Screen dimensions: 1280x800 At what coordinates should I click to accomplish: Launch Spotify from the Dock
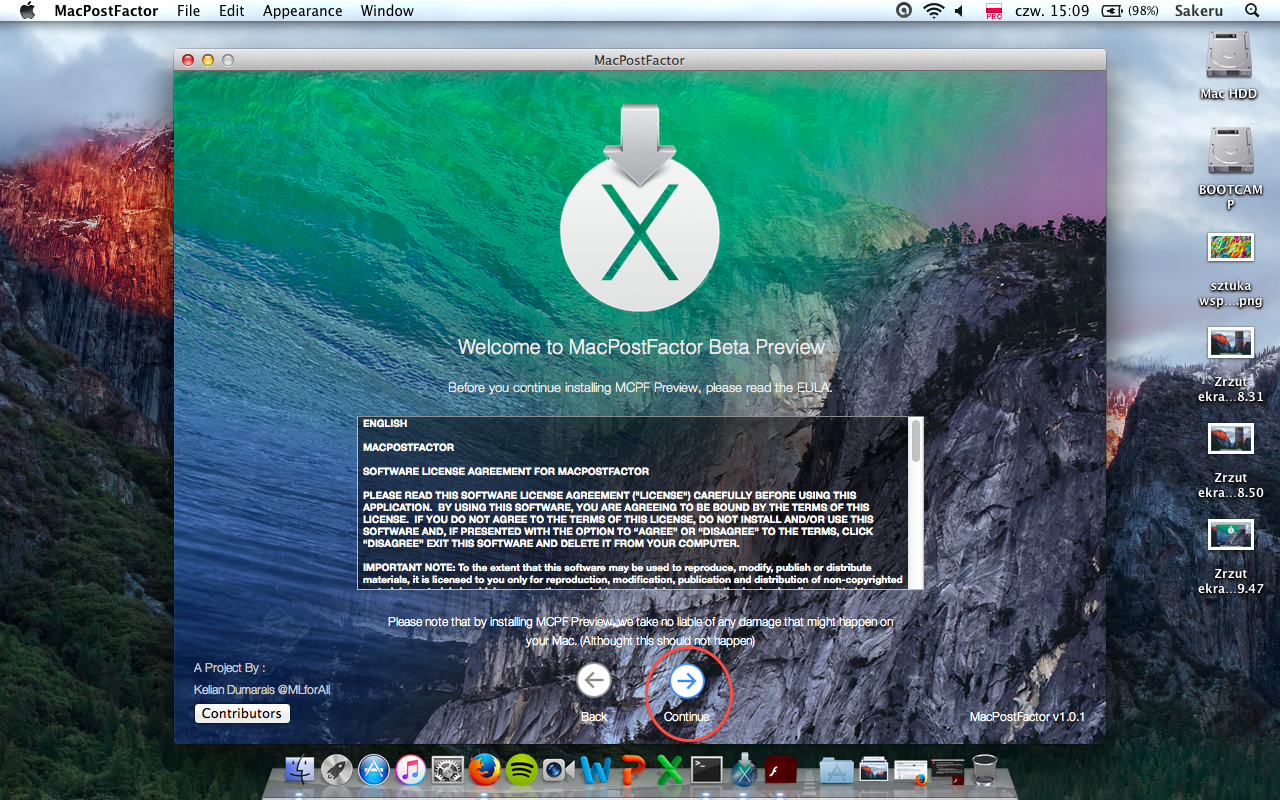(522, 770)
